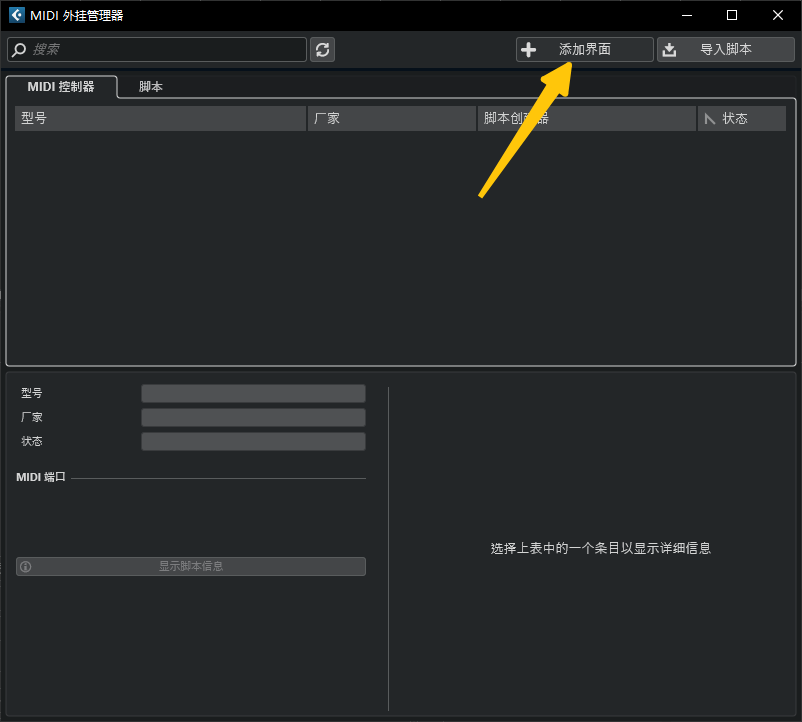Click the Cubase logo in title bar

click(x=16, y=15)
